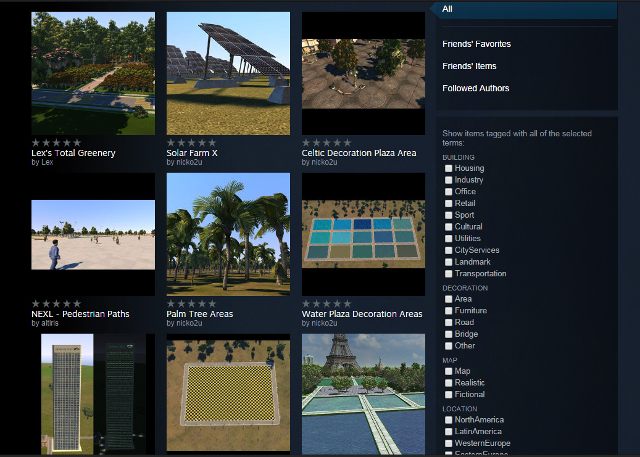Open Water Plaza Decoration Areas thumbnail
The width and height of the screenshot is (640, 457).
pos(363,234)
